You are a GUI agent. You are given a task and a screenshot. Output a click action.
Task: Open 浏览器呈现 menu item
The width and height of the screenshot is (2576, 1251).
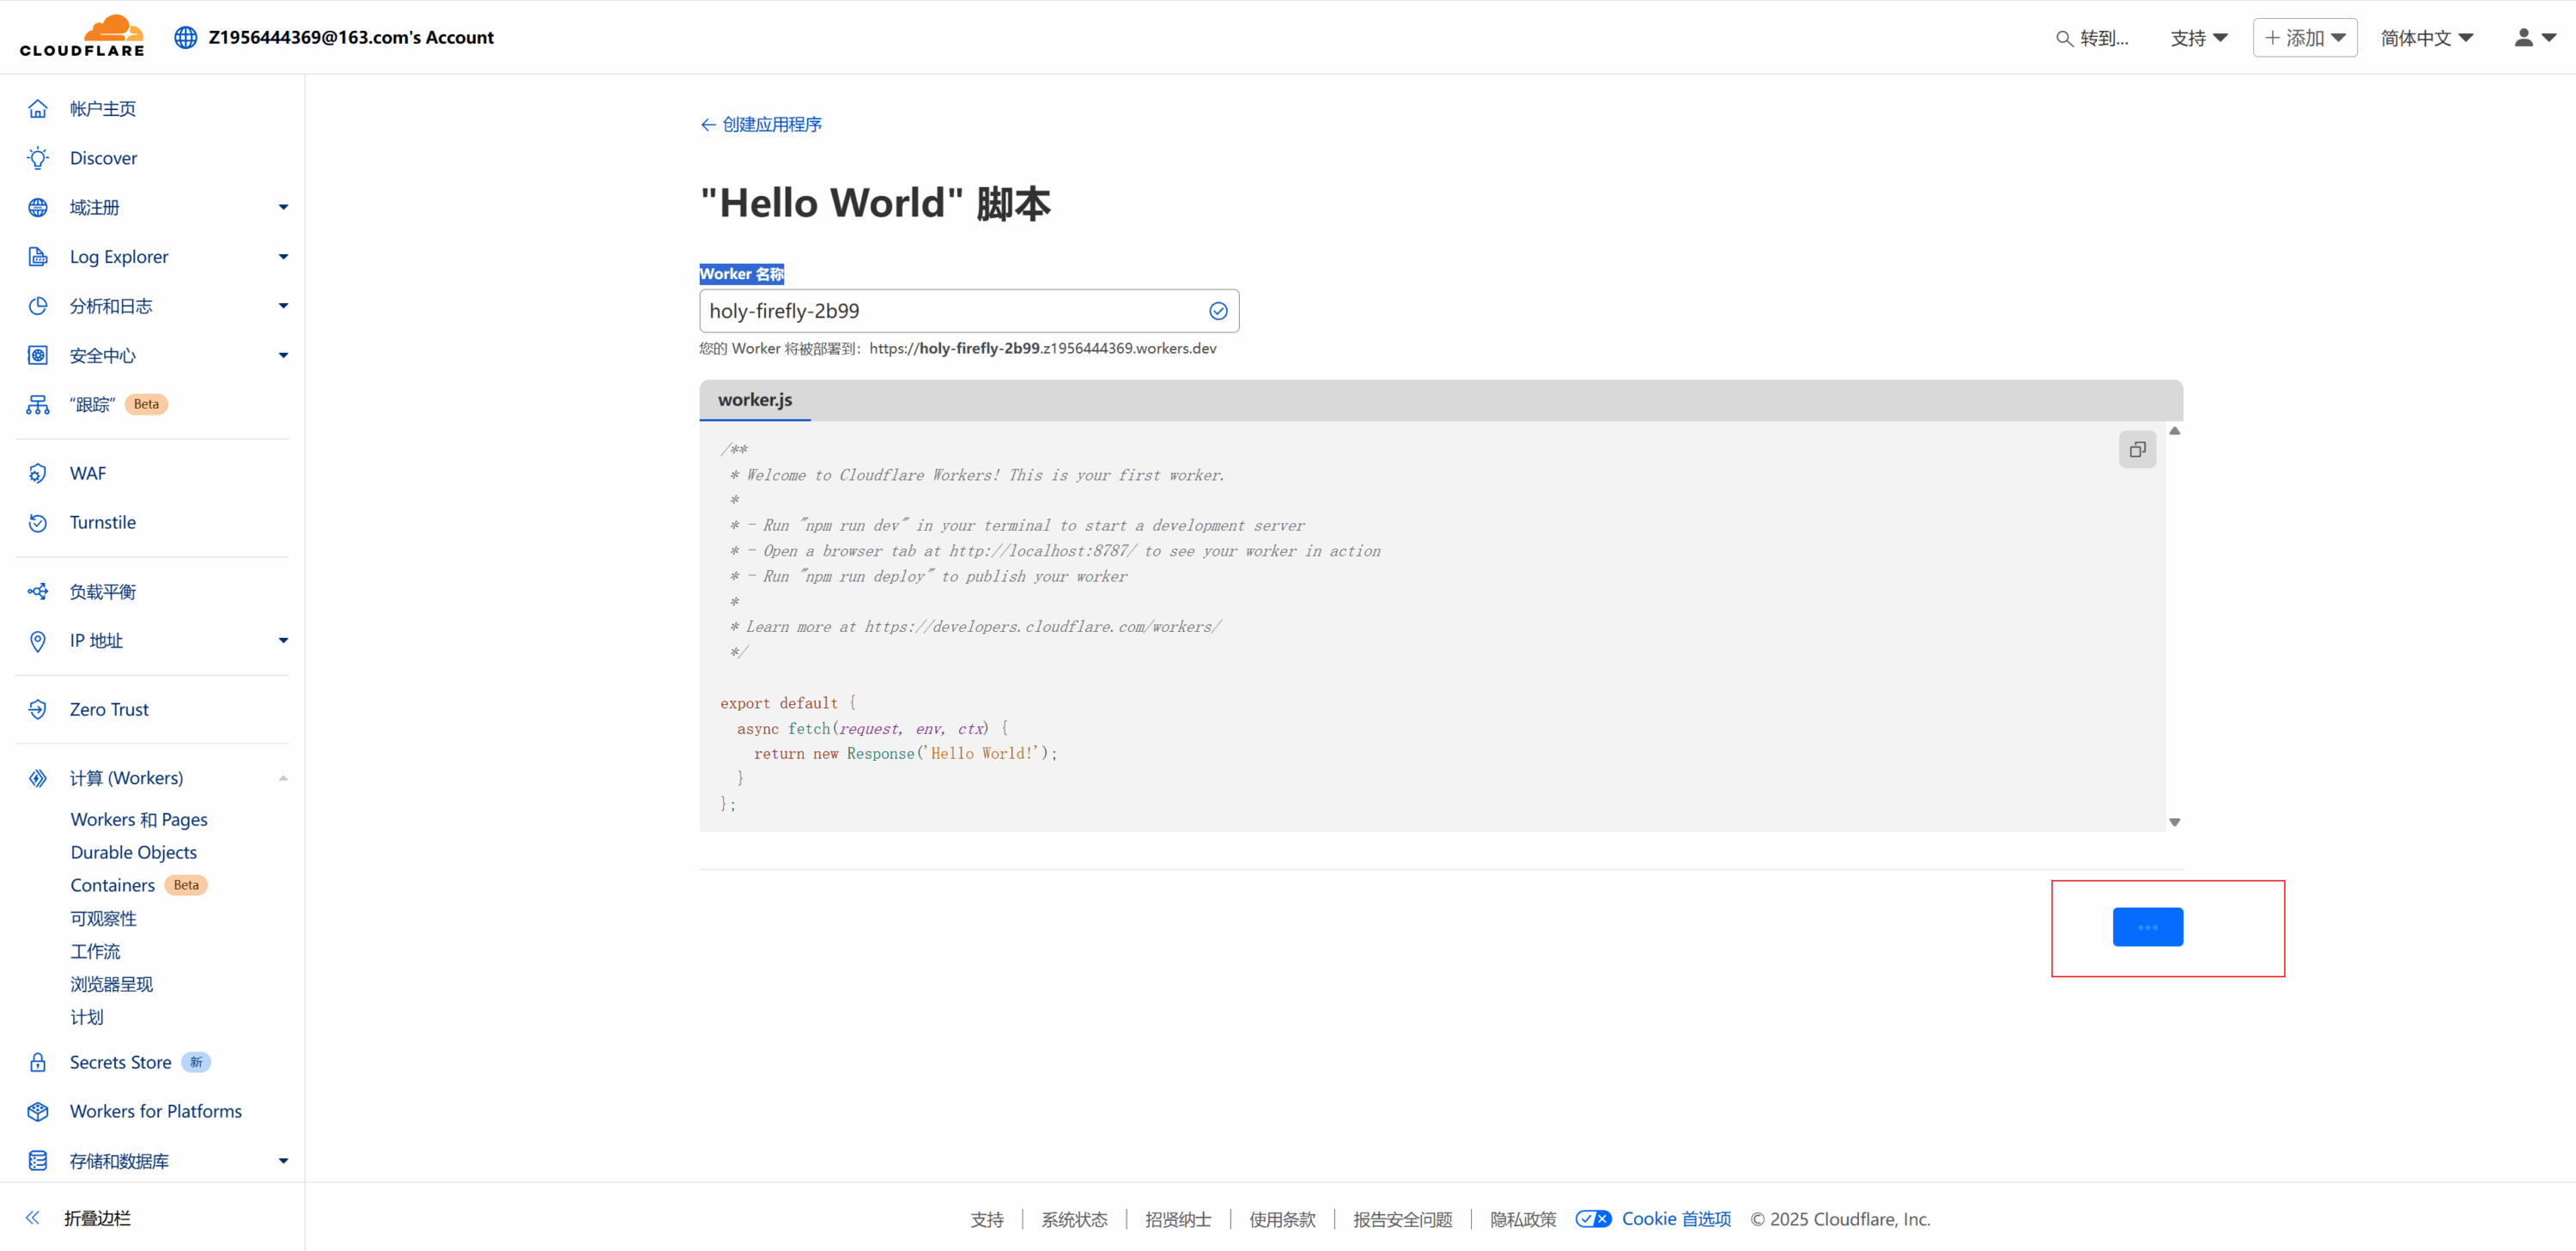[112, 984]
